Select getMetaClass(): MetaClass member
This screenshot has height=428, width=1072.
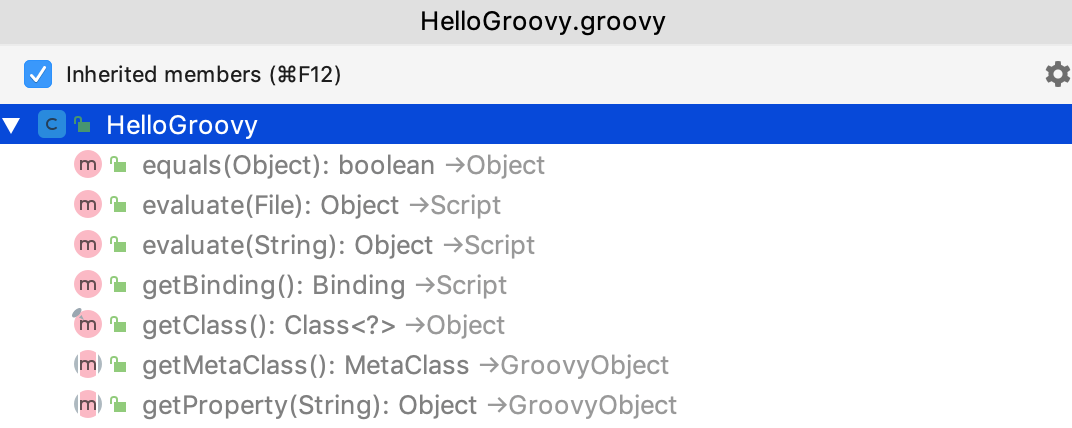click(305, 365)
